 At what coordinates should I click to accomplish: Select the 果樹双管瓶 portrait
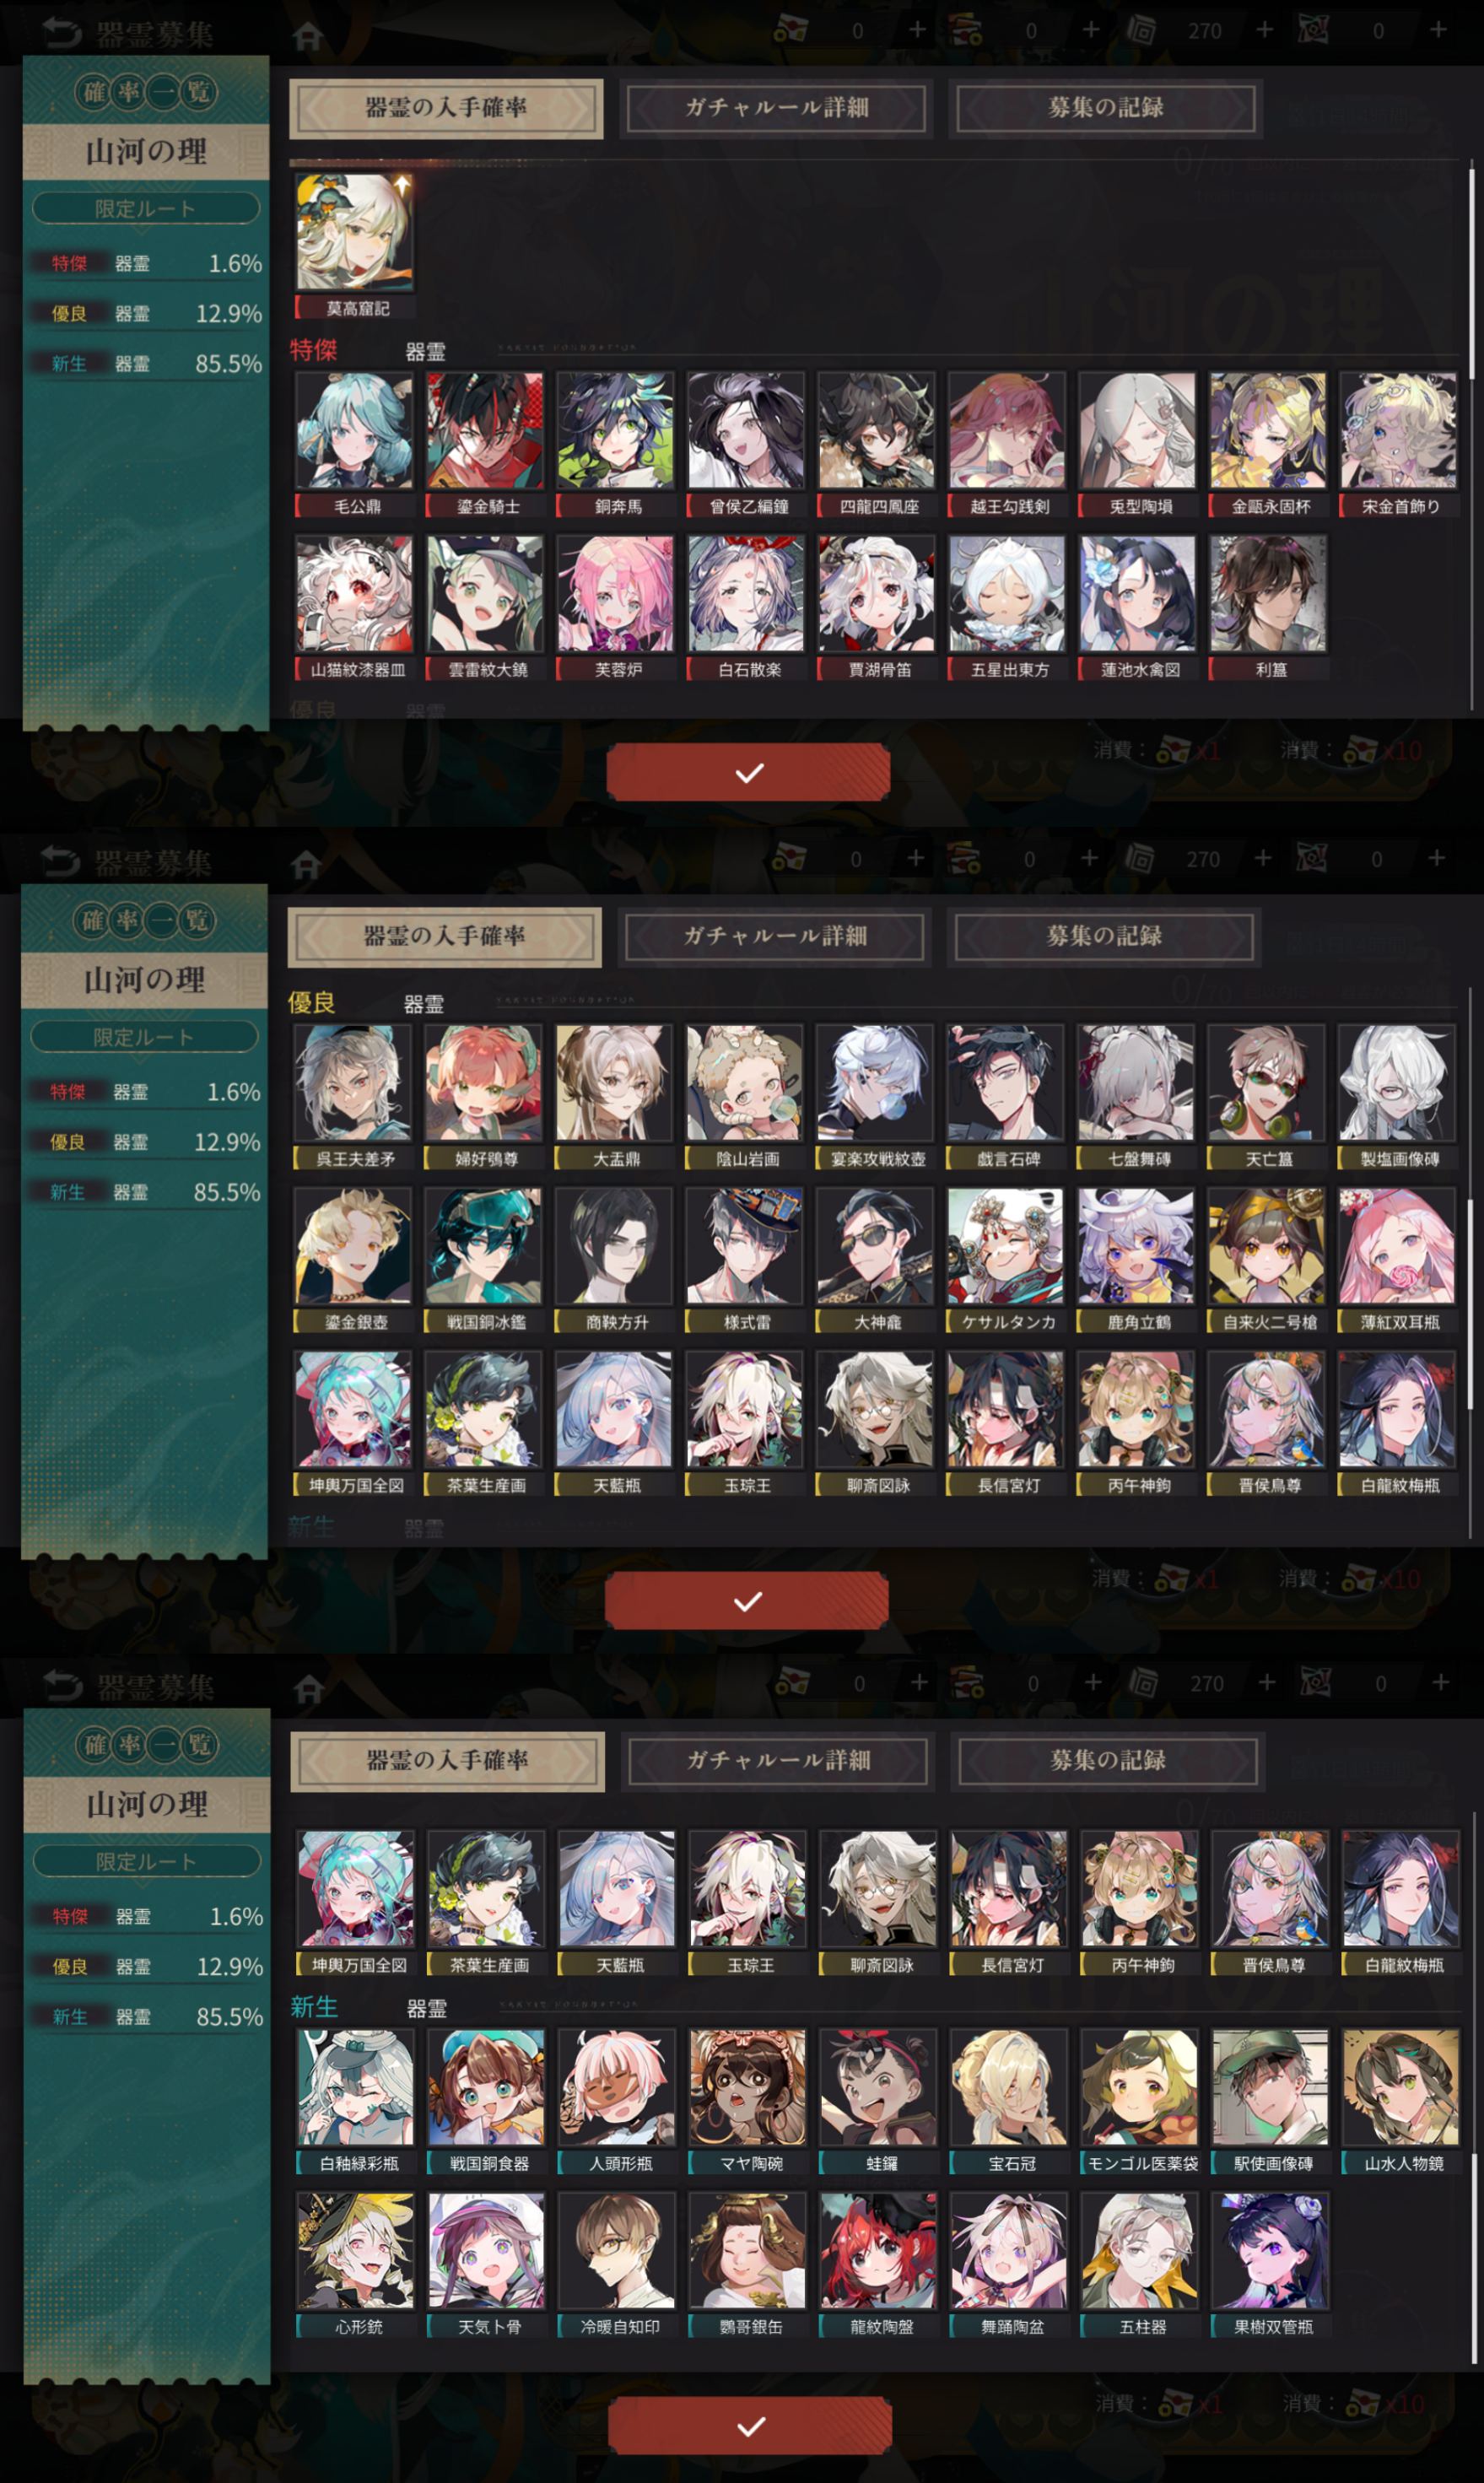1270,2250
